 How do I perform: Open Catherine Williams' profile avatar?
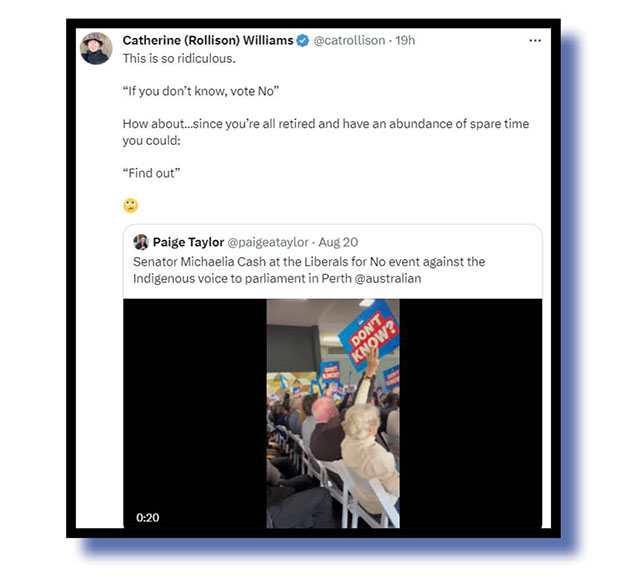96,49
